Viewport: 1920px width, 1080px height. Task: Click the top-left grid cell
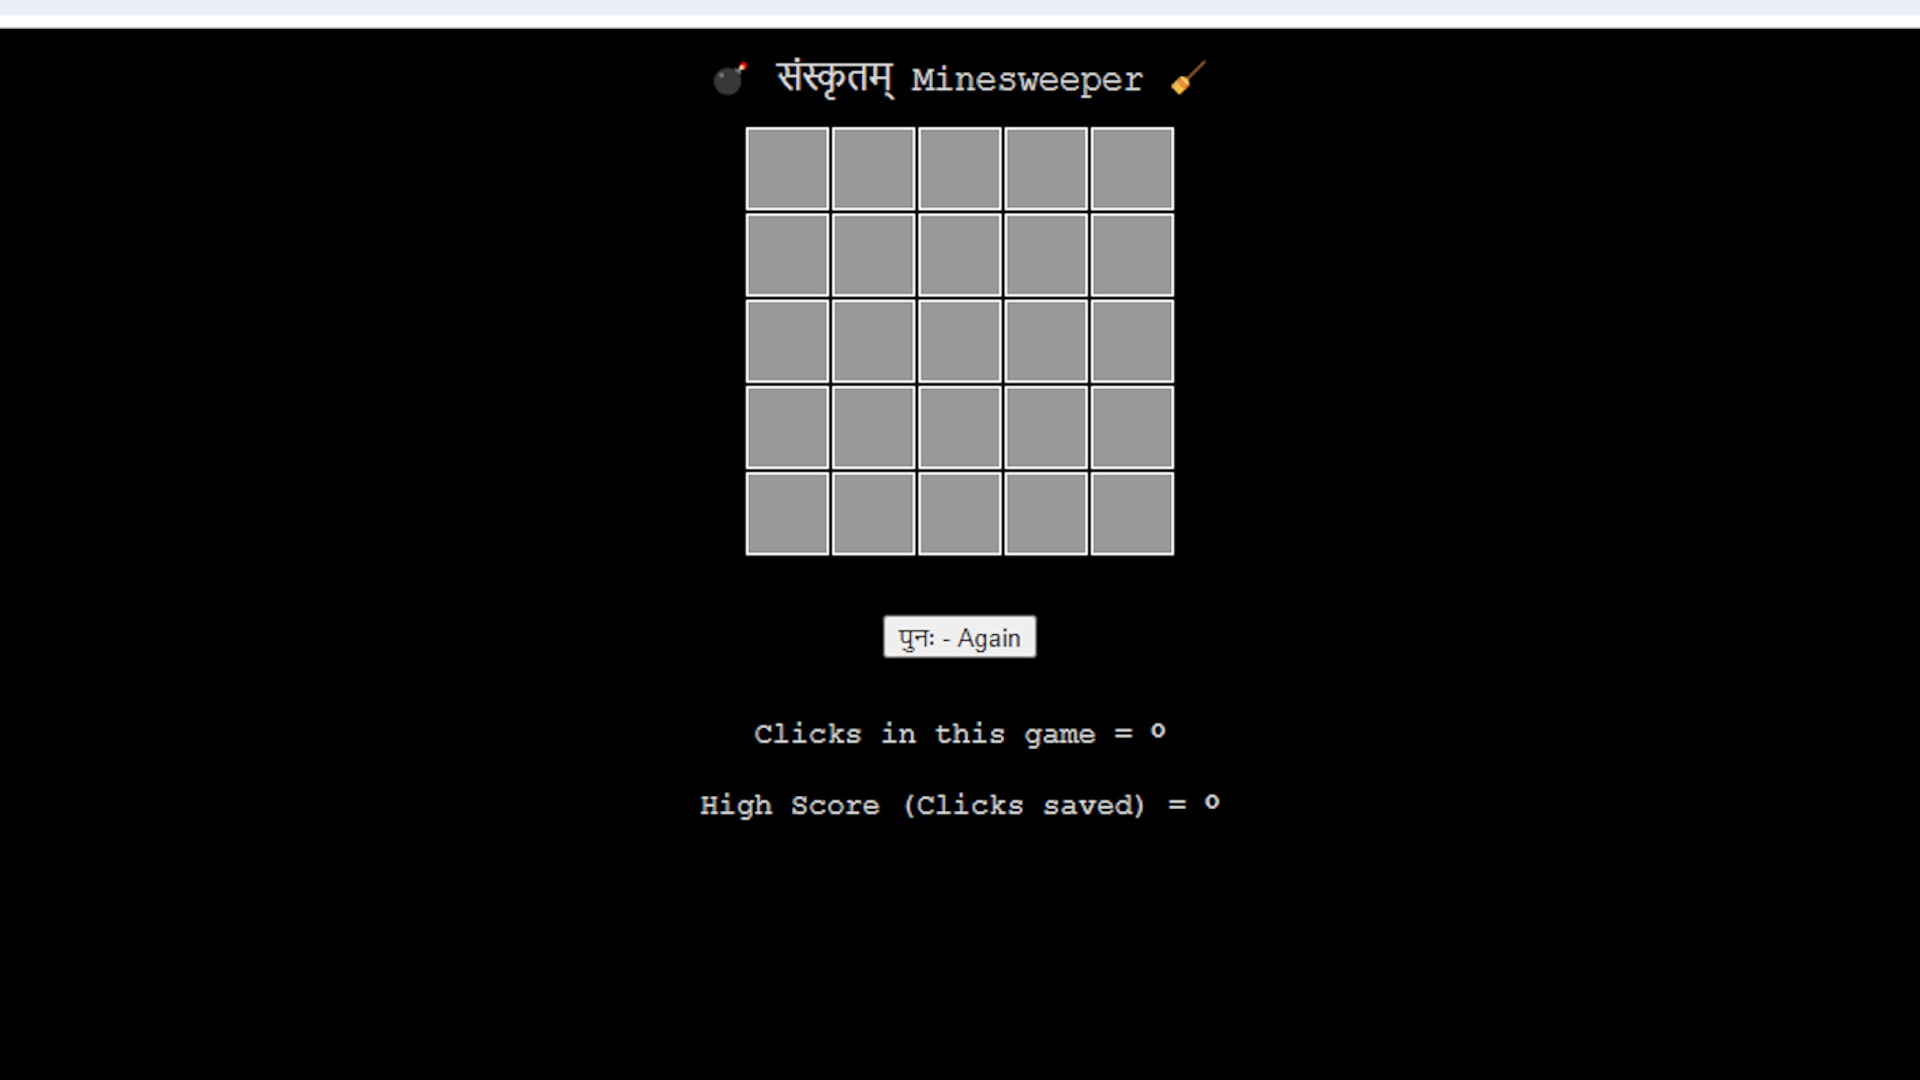pos(787,169)
